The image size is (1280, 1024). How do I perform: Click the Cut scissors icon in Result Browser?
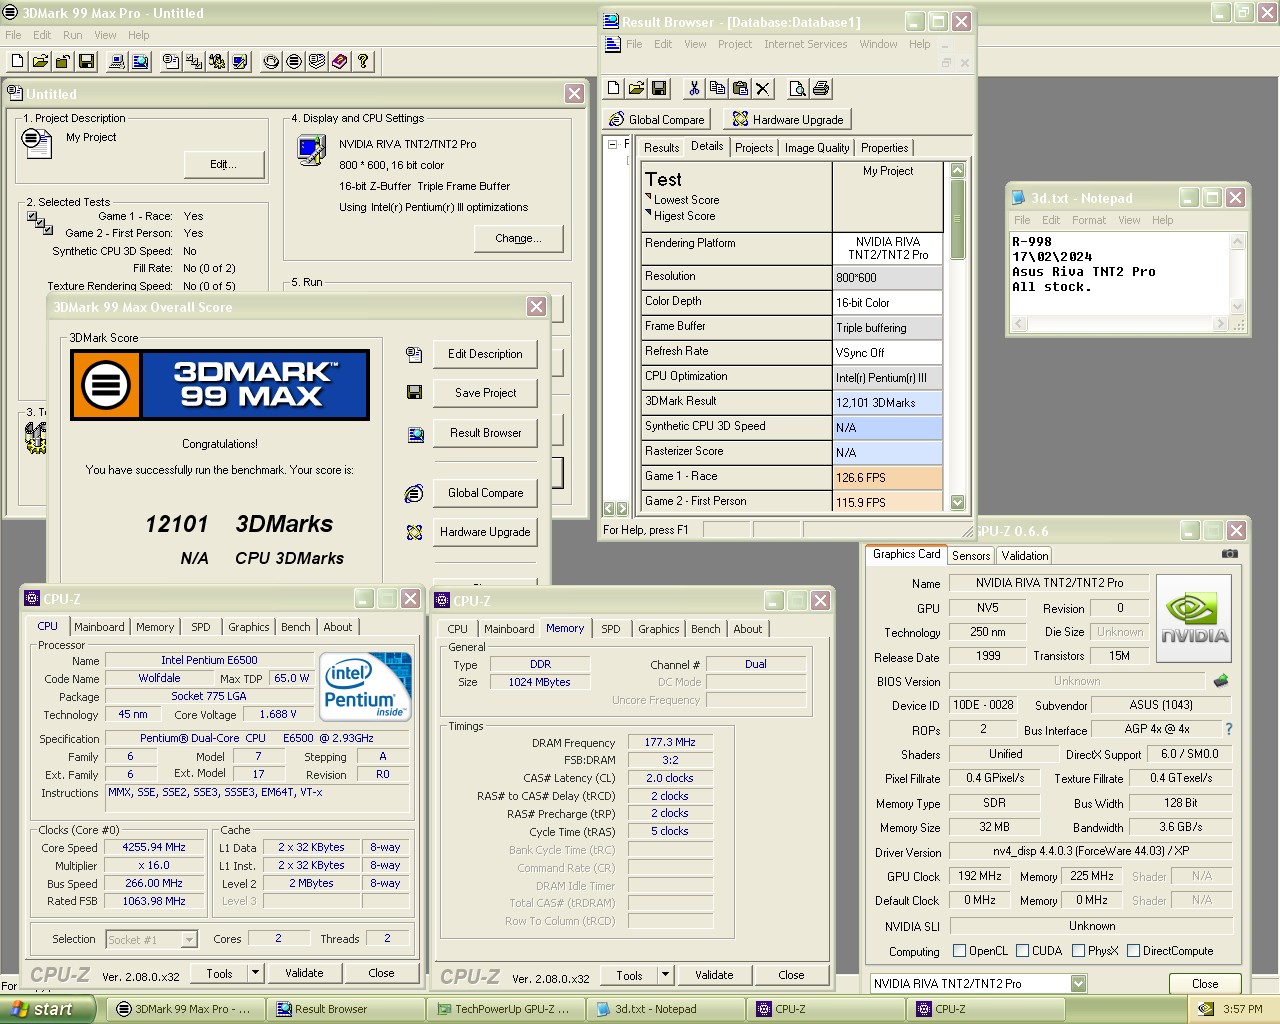(x=694, y=88)
